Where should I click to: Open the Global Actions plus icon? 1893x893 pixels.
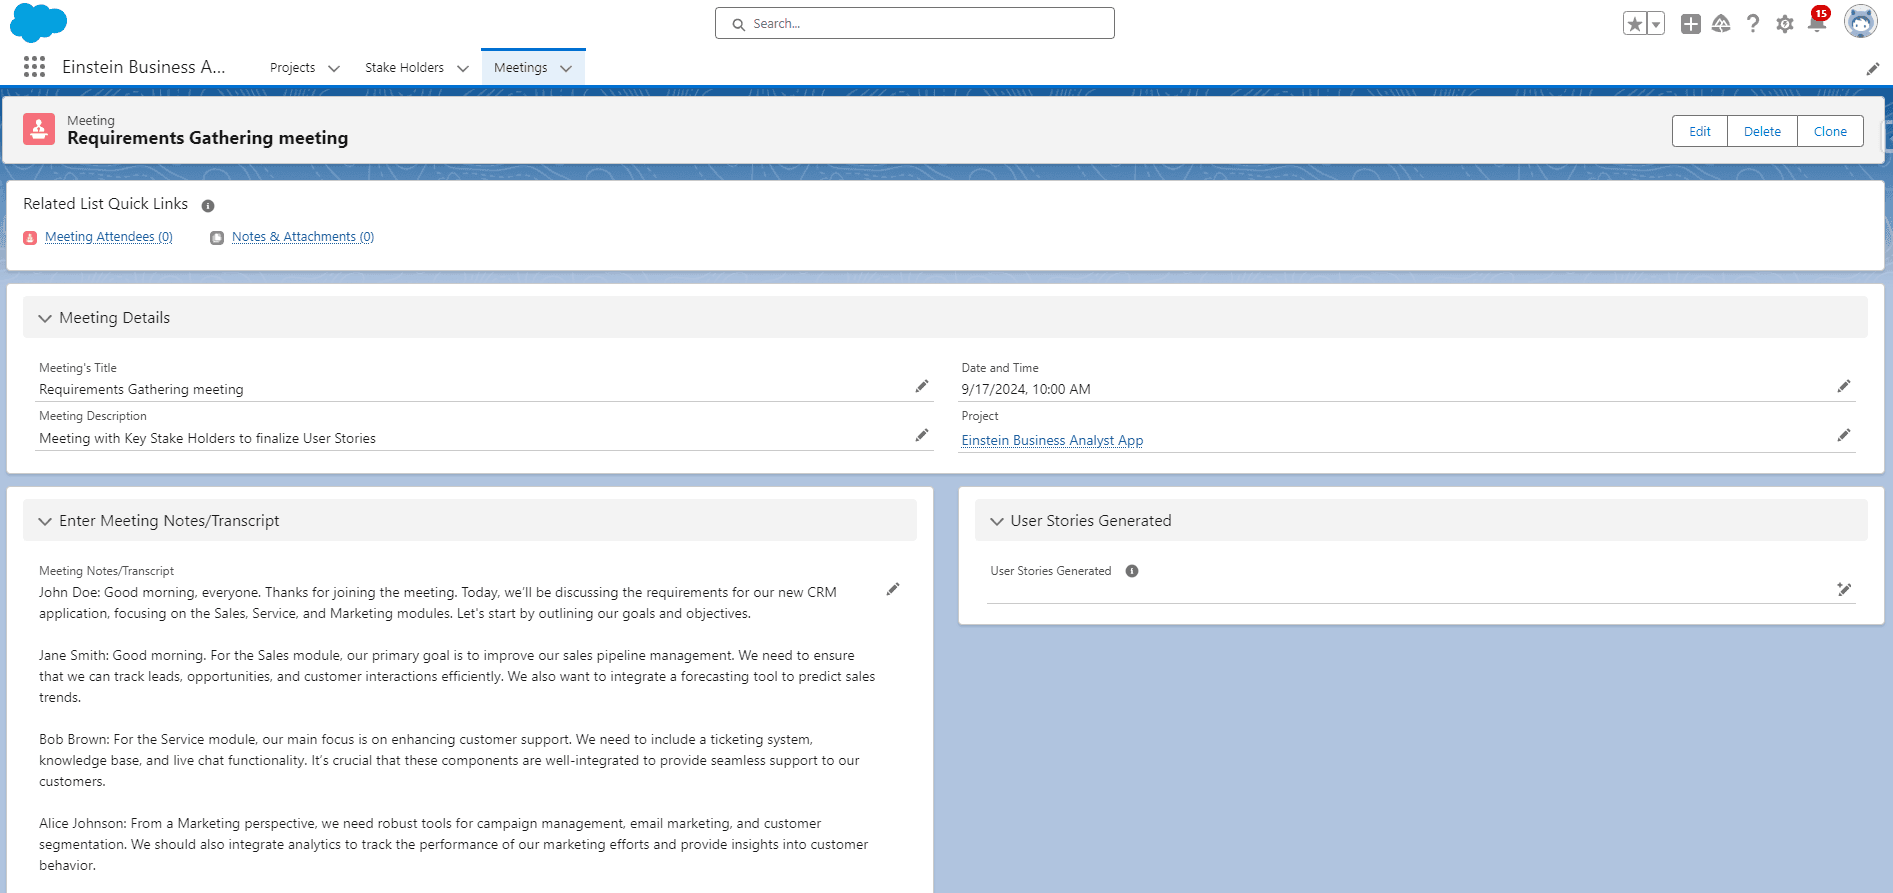1691,24
